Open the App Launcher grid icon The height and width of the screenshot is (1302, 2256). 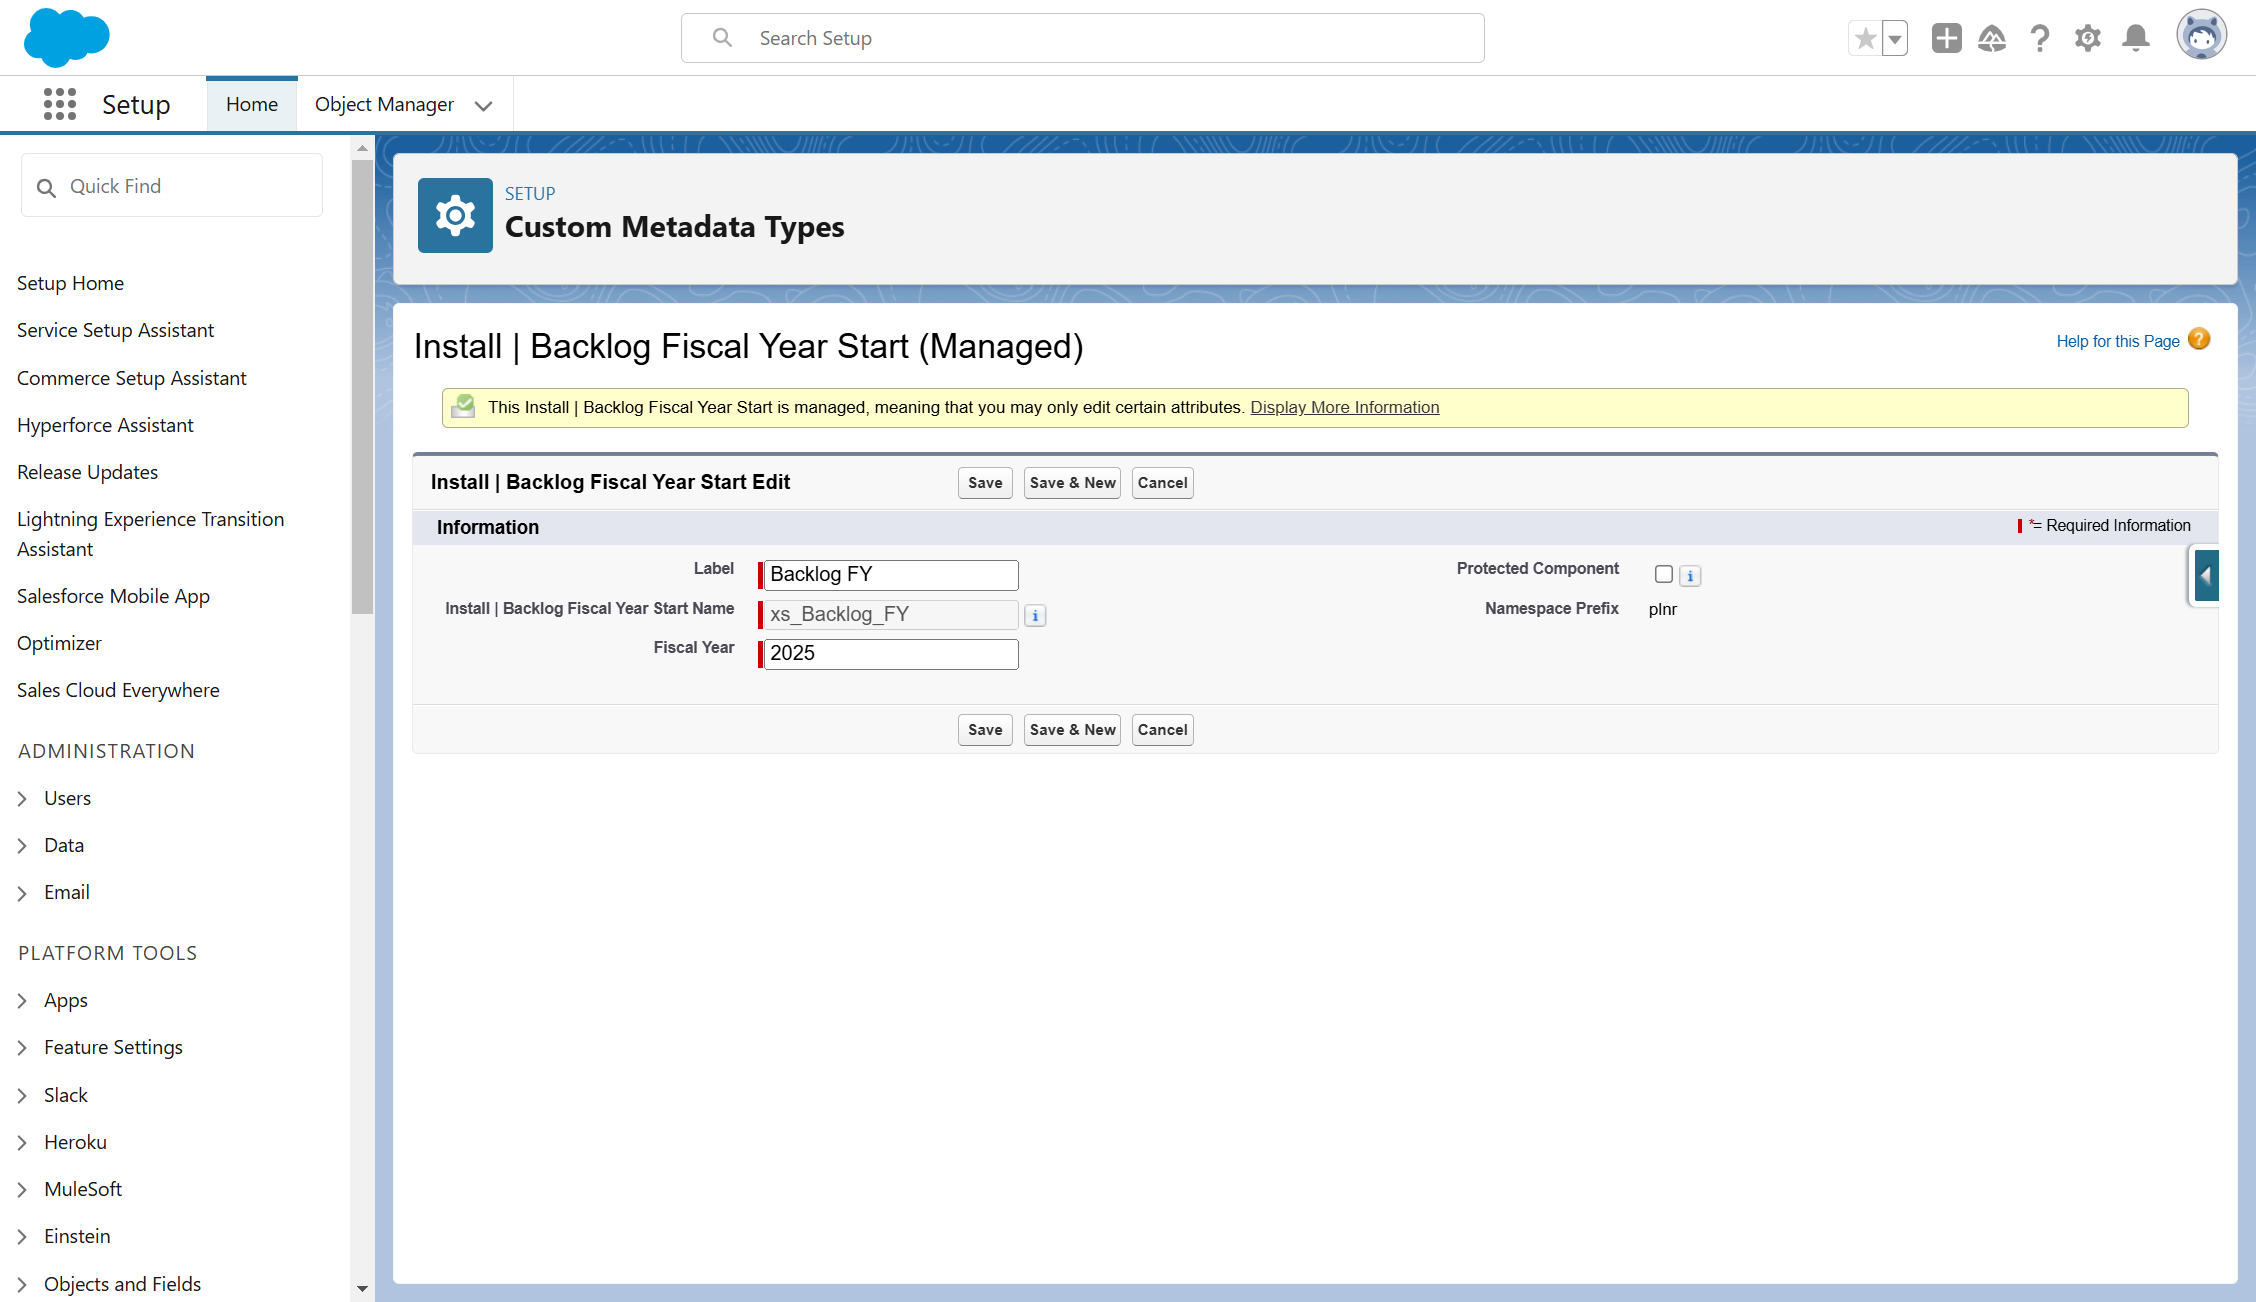(x=60, y=104)
